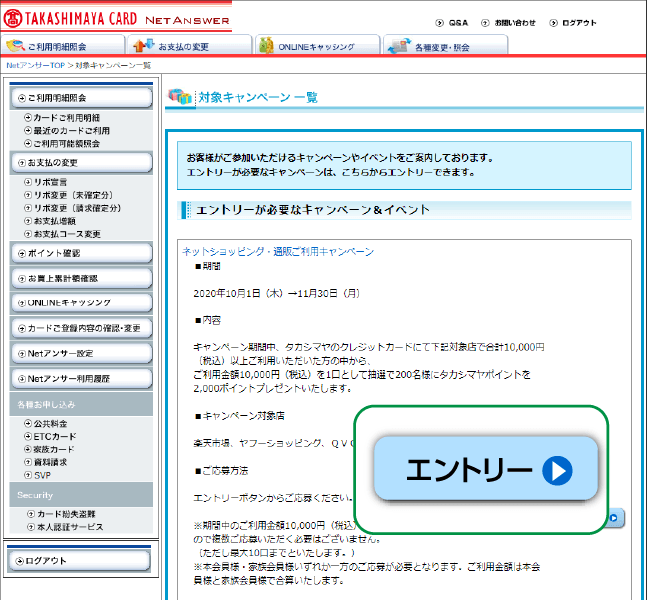
Task: Click ポイント確認 sidebar button
Action: point(81,253)
